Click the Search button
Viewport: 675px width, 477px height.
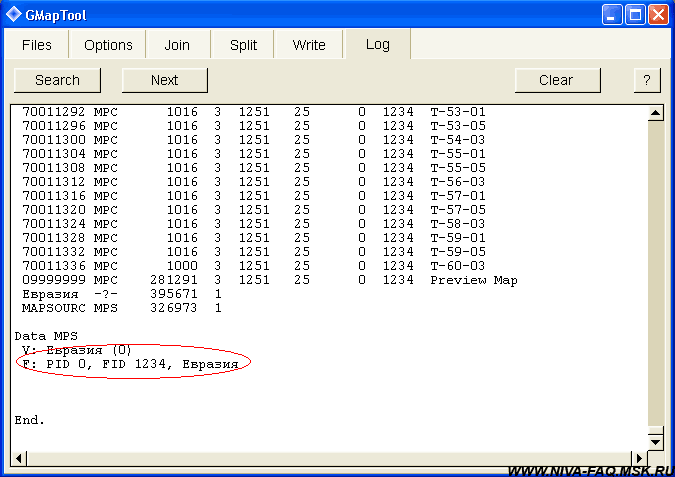click(x=57, y=80)
